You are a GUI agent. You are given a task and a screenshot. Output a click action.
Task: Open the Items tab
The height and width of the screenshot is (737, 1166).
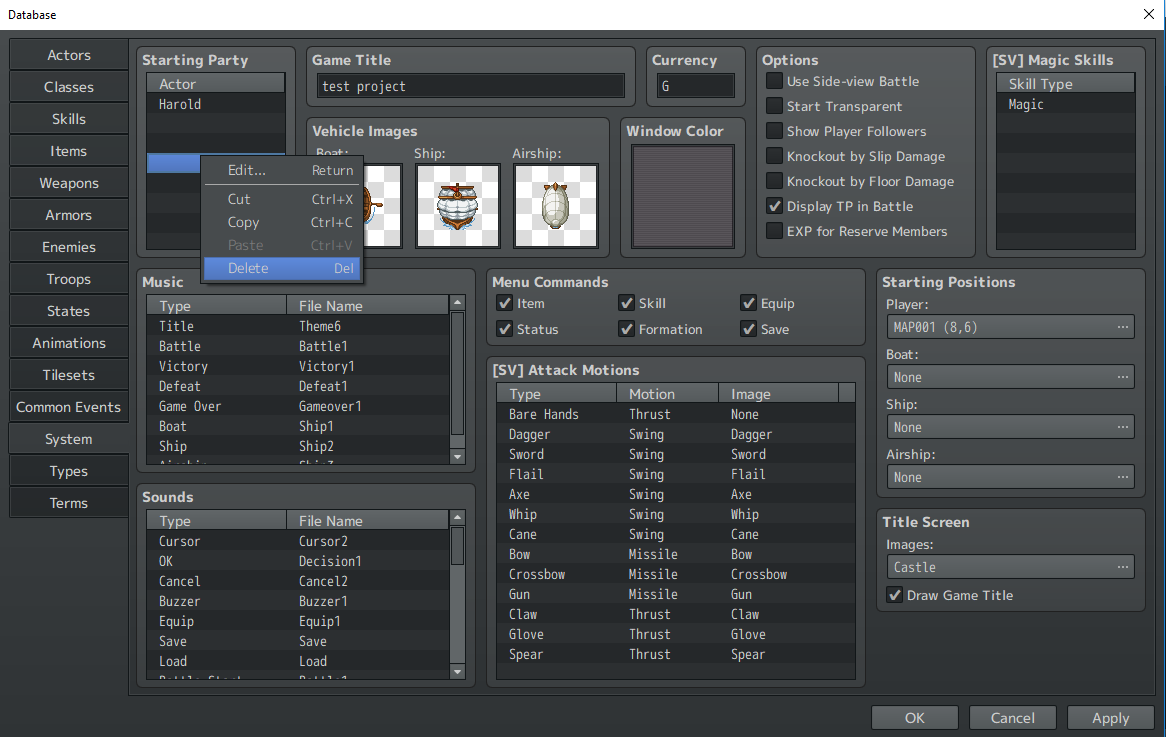pyautogui.click(x=68, y=151)
